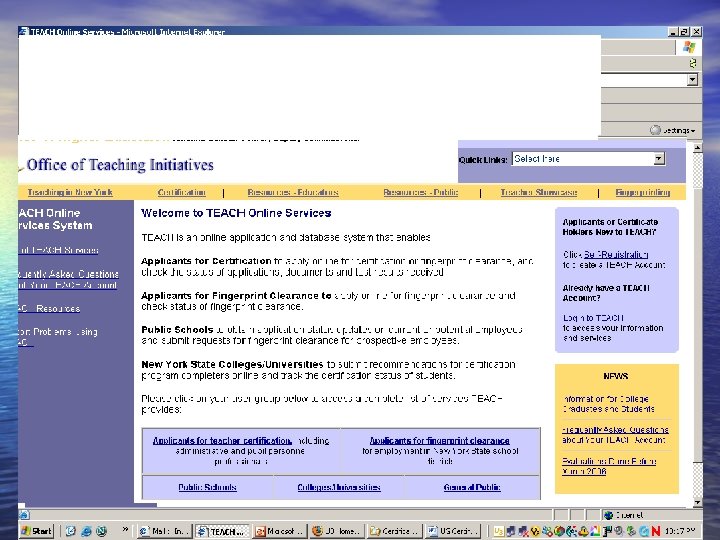Switch to the Firefox taskbar window

pos(338,531)
